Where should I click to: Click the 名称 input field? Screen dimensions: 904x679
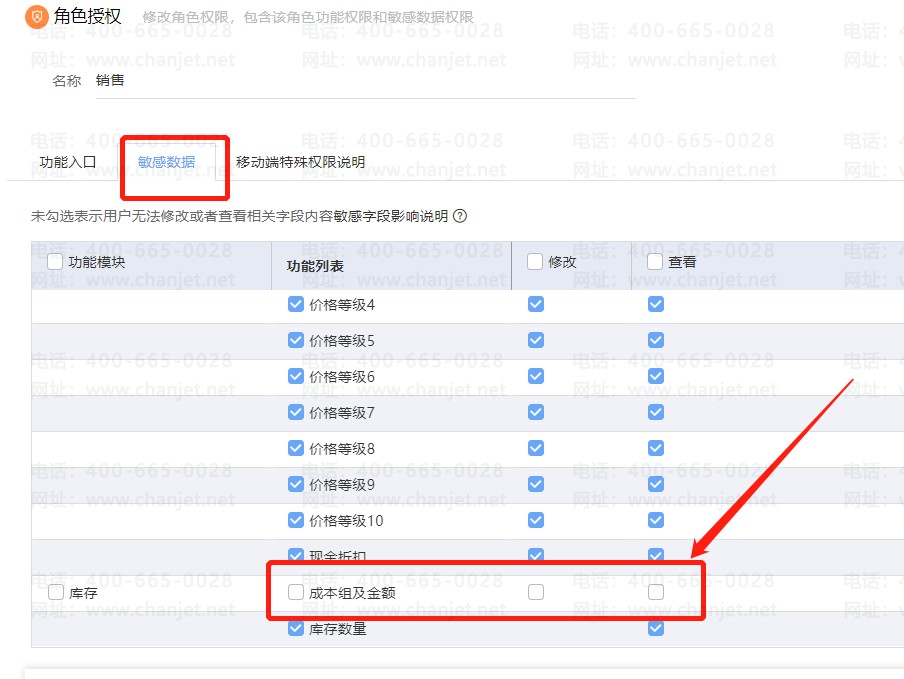pyautogui.click(x=365, y=81)
